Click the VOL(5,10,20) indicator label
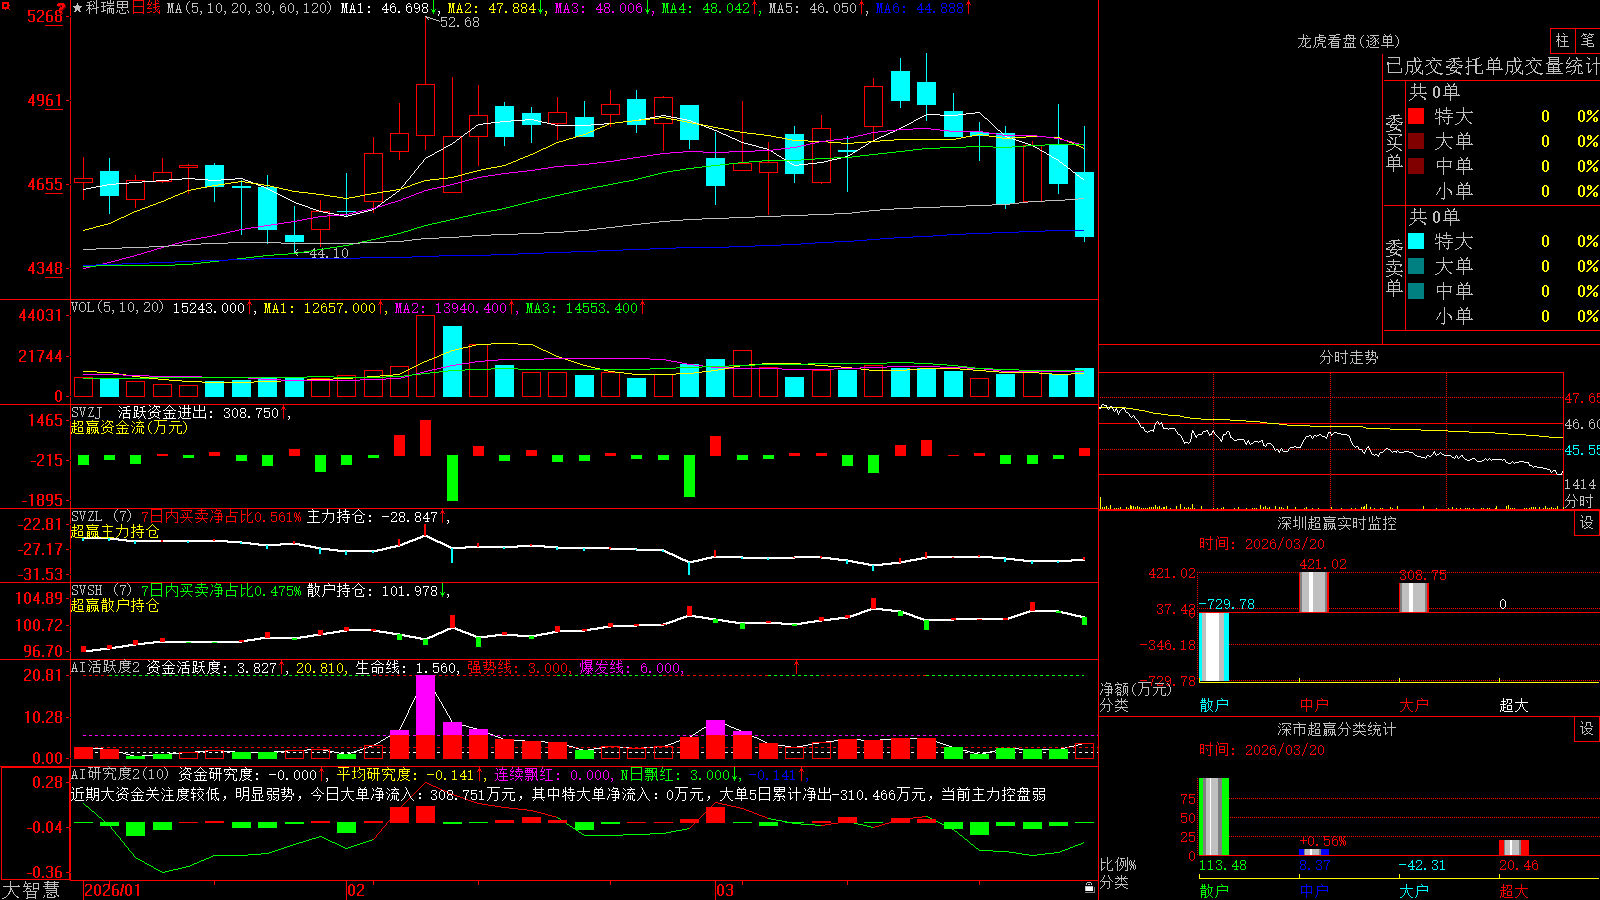 click(118, 308)
